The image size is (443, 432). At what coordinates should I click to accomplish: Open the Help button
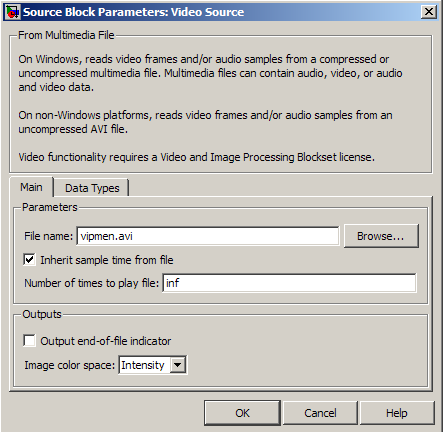[x=397, y=413]
